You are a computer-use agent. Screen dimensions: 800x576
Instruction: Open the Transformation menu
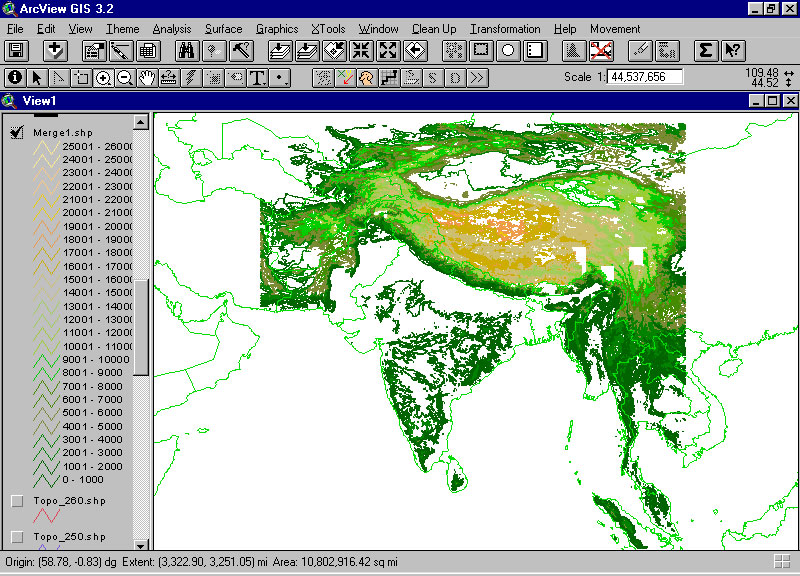click(x=505, y=29)
